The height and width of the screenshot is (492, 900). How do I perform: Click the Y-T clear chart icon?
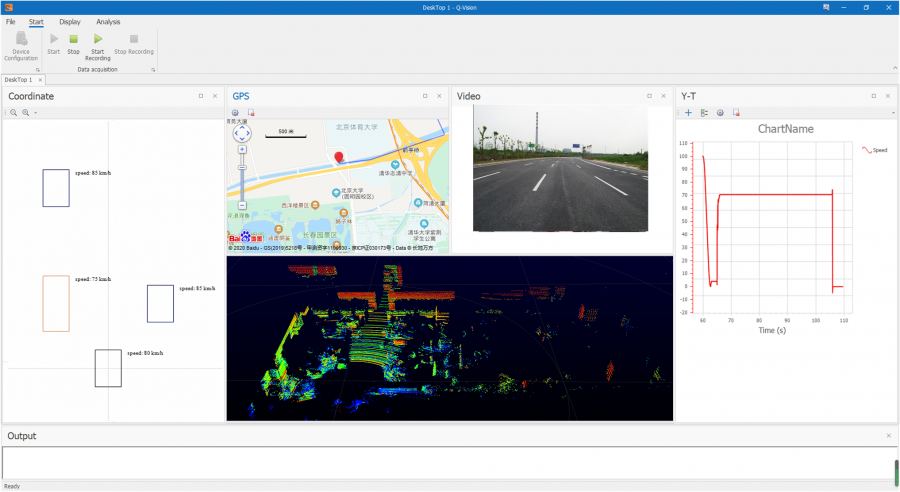tap(736, 113)
